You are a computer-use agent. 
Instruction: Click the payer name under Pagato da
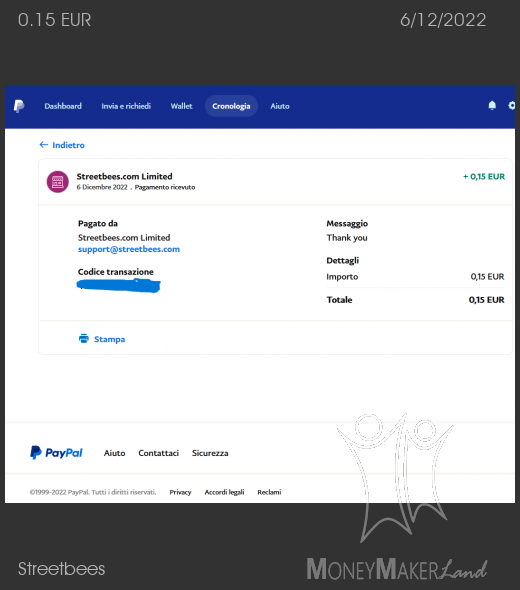point(124,238)
